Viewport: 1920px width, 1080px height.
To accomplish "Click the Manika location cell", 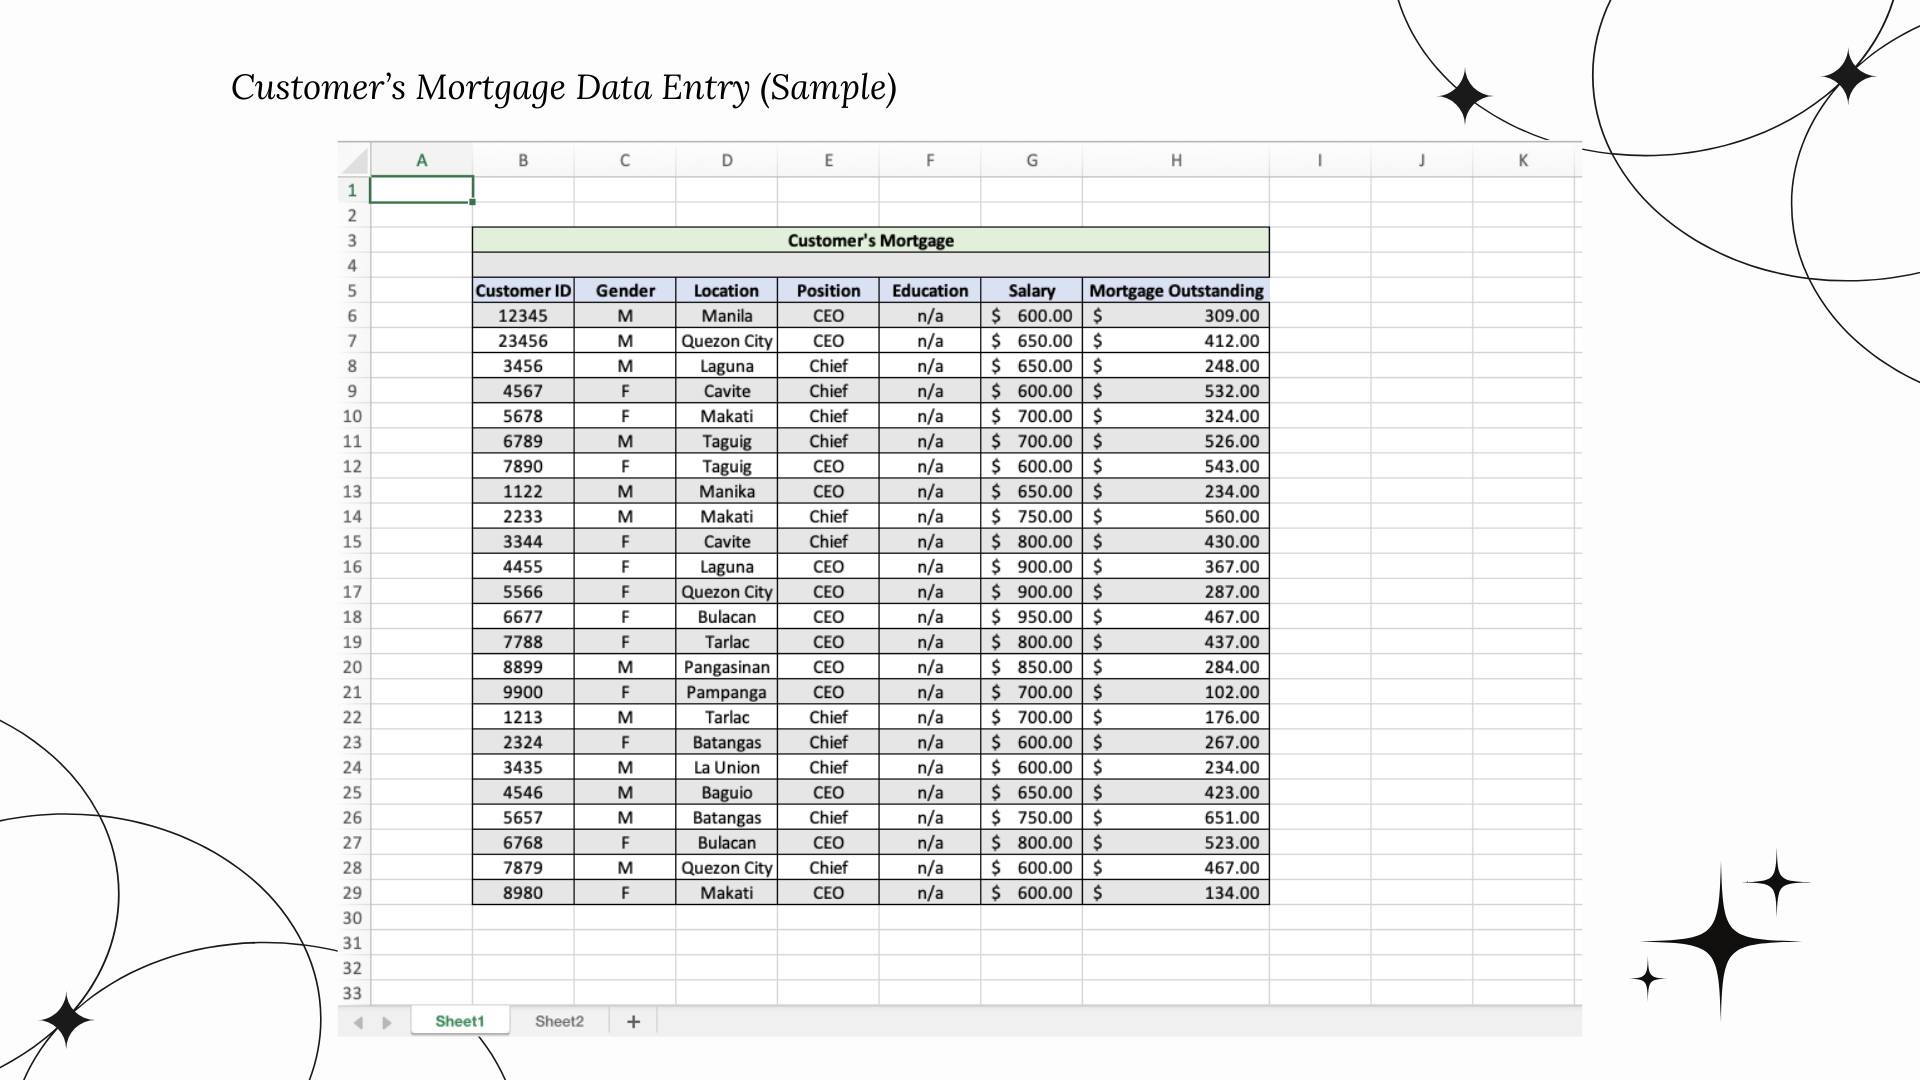I will pyautogui.click(x=727, y=491).
